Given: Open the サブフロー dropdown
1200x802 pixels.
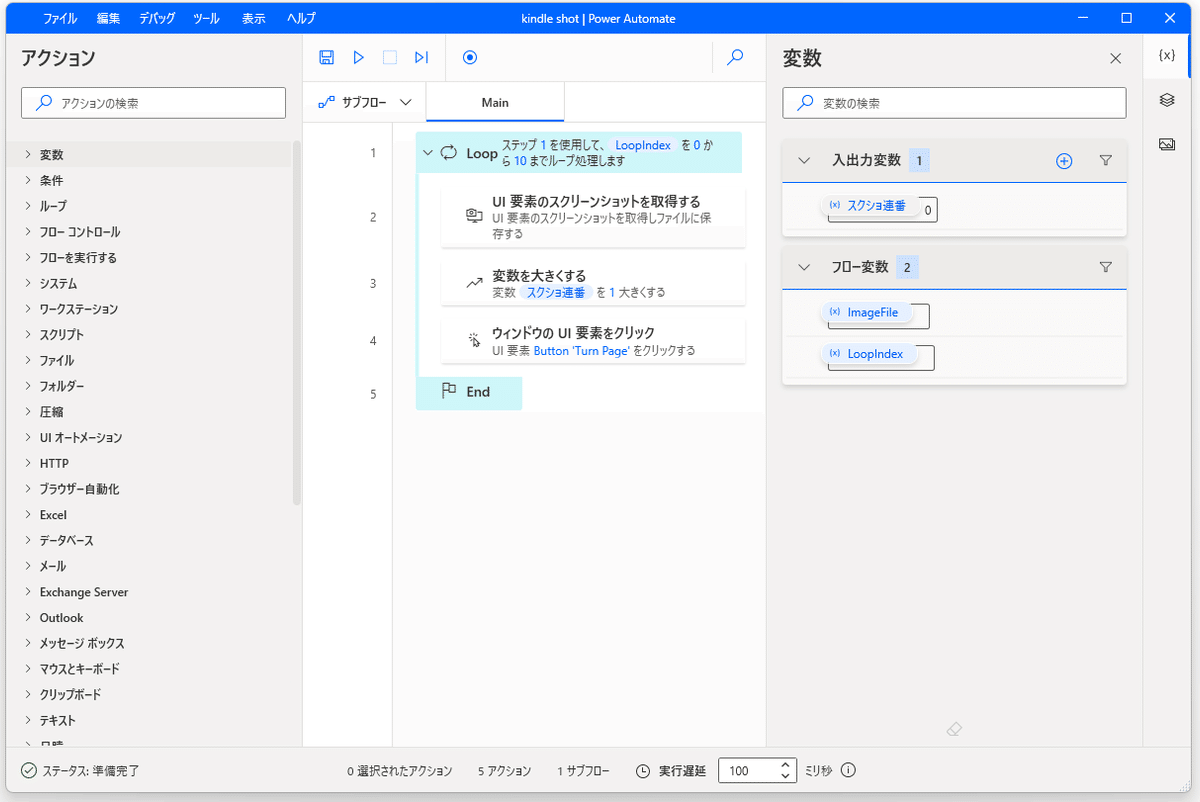Looking at the screenshot, I should coord(364,102).
